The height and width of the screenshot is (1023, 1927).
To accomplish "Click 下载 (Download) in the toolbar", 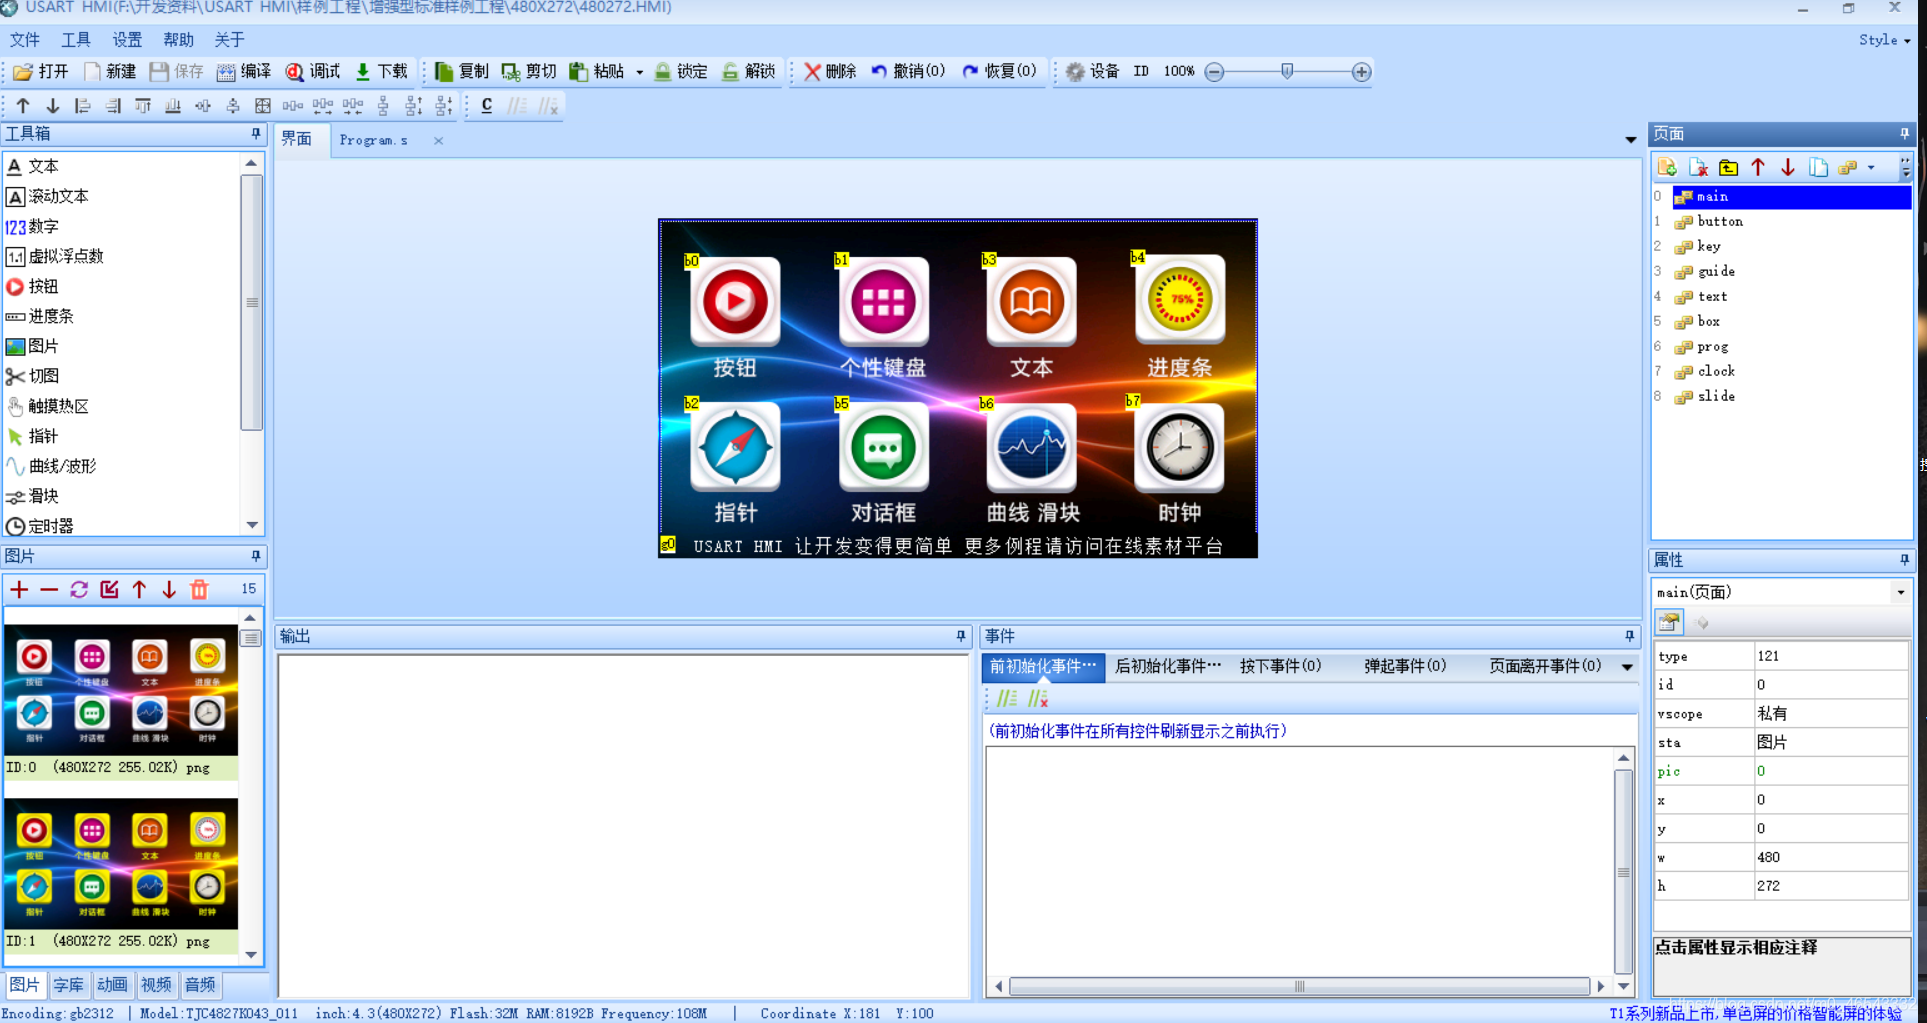I will (382, 71).
